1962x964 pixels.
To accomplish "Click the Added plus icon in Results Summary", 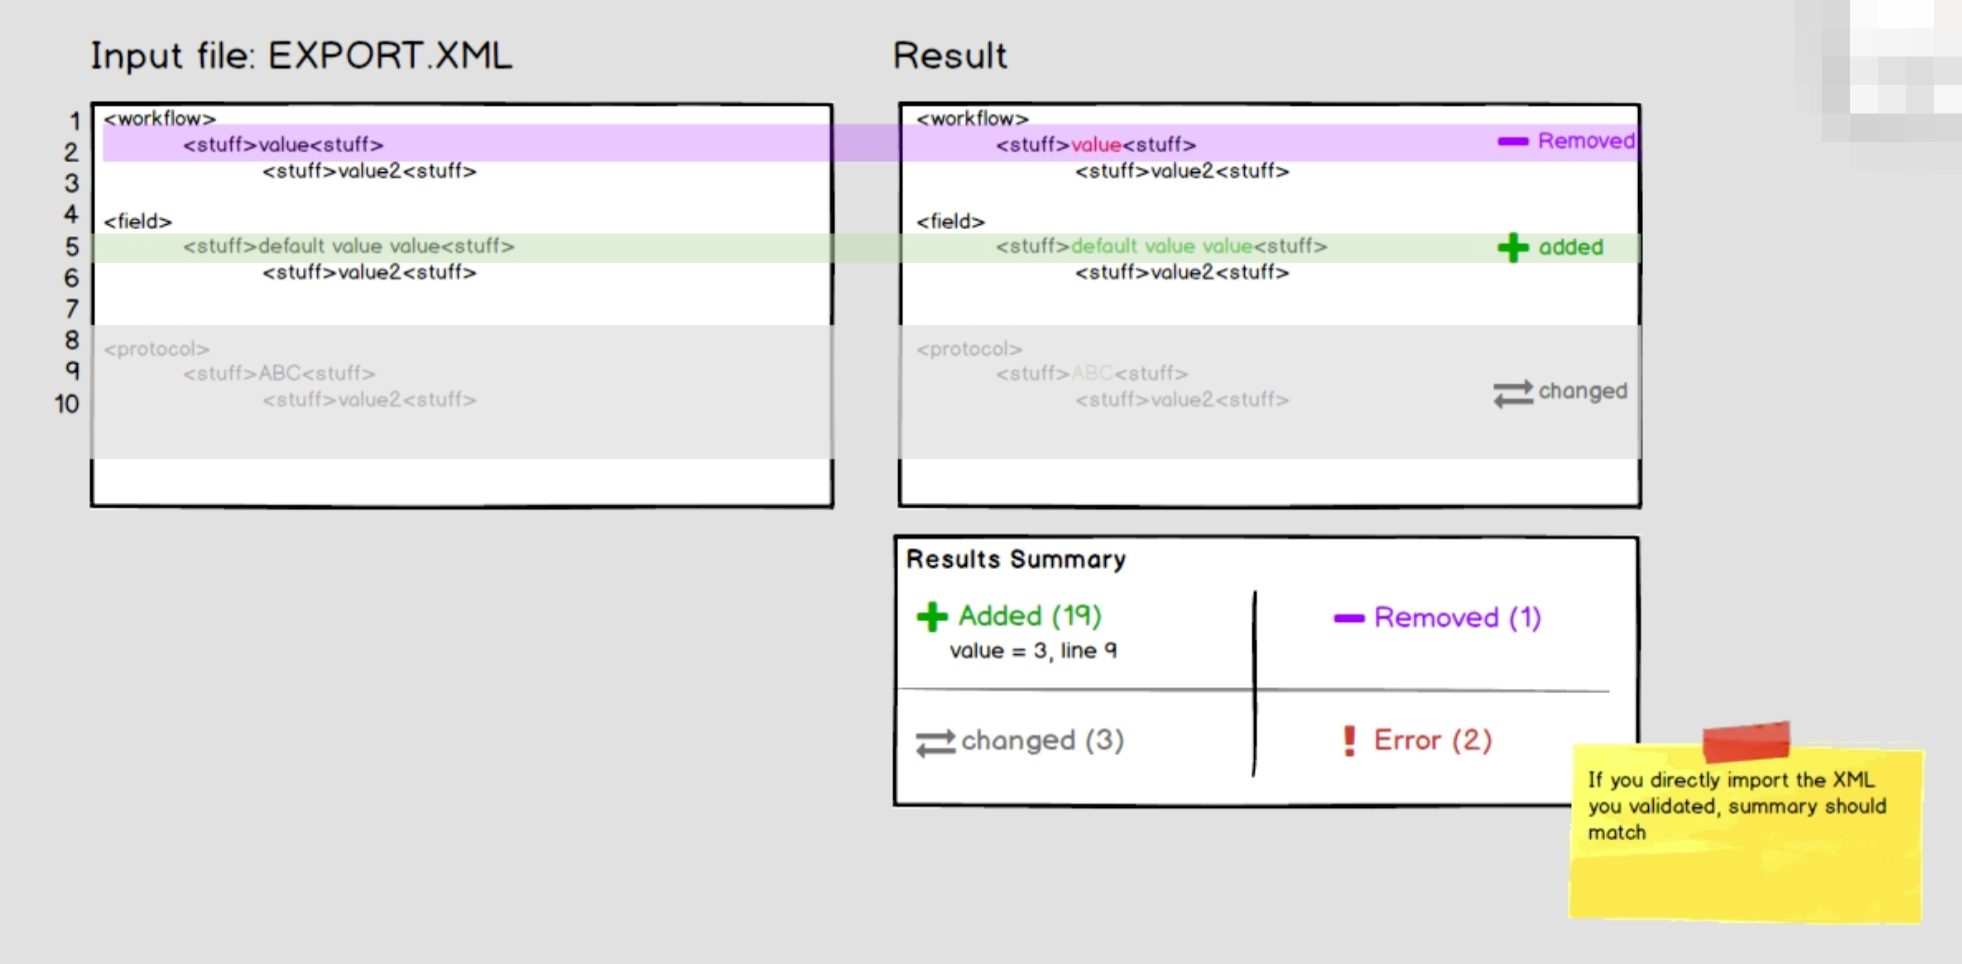I will 932,616.
